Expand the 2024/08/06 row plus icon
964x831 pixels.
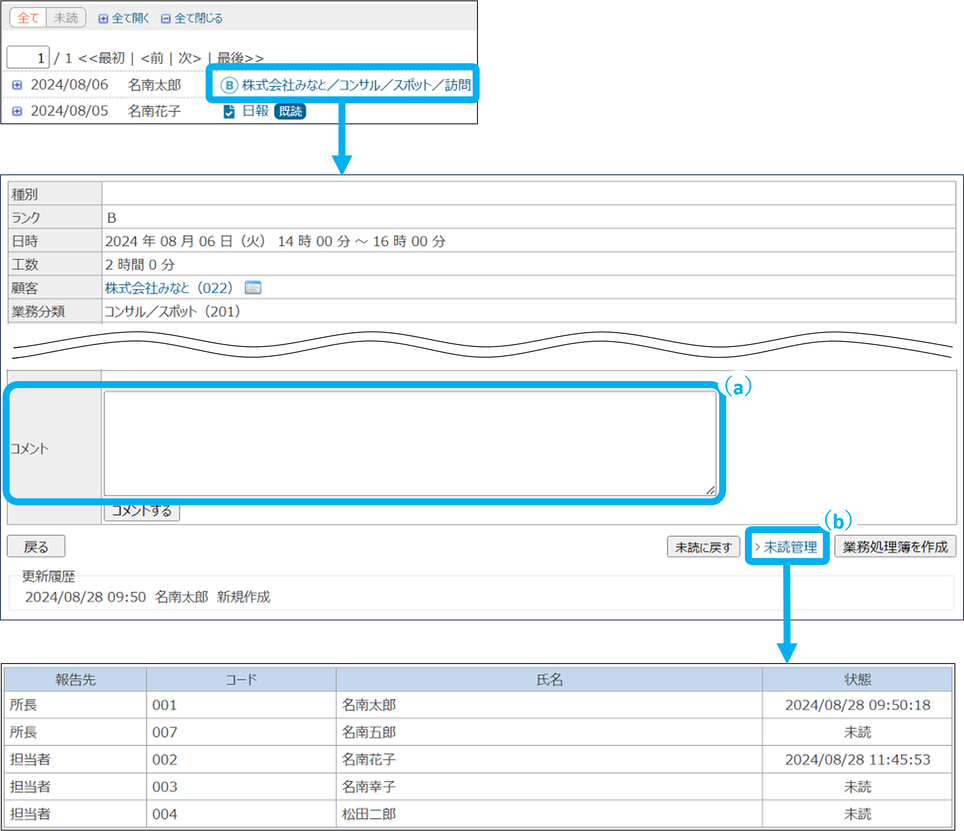coord(17,85)
